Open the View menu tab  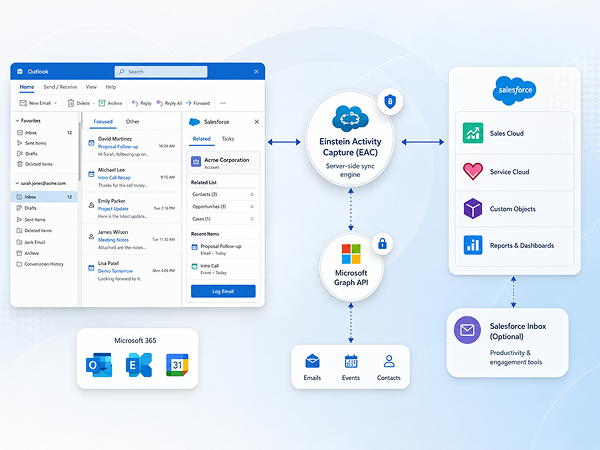(x=91, y=87)
